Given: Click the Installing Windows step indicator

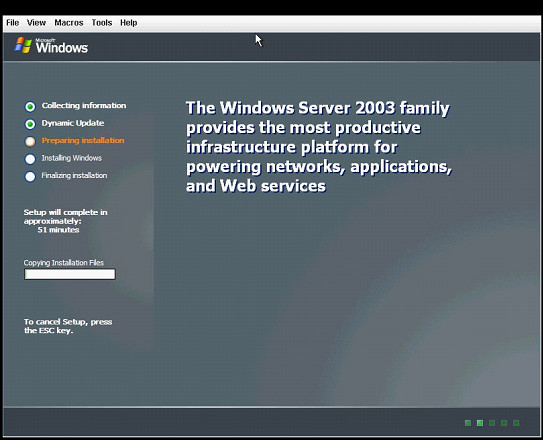Looking at the screenshot, I should [x=30, y=159].
